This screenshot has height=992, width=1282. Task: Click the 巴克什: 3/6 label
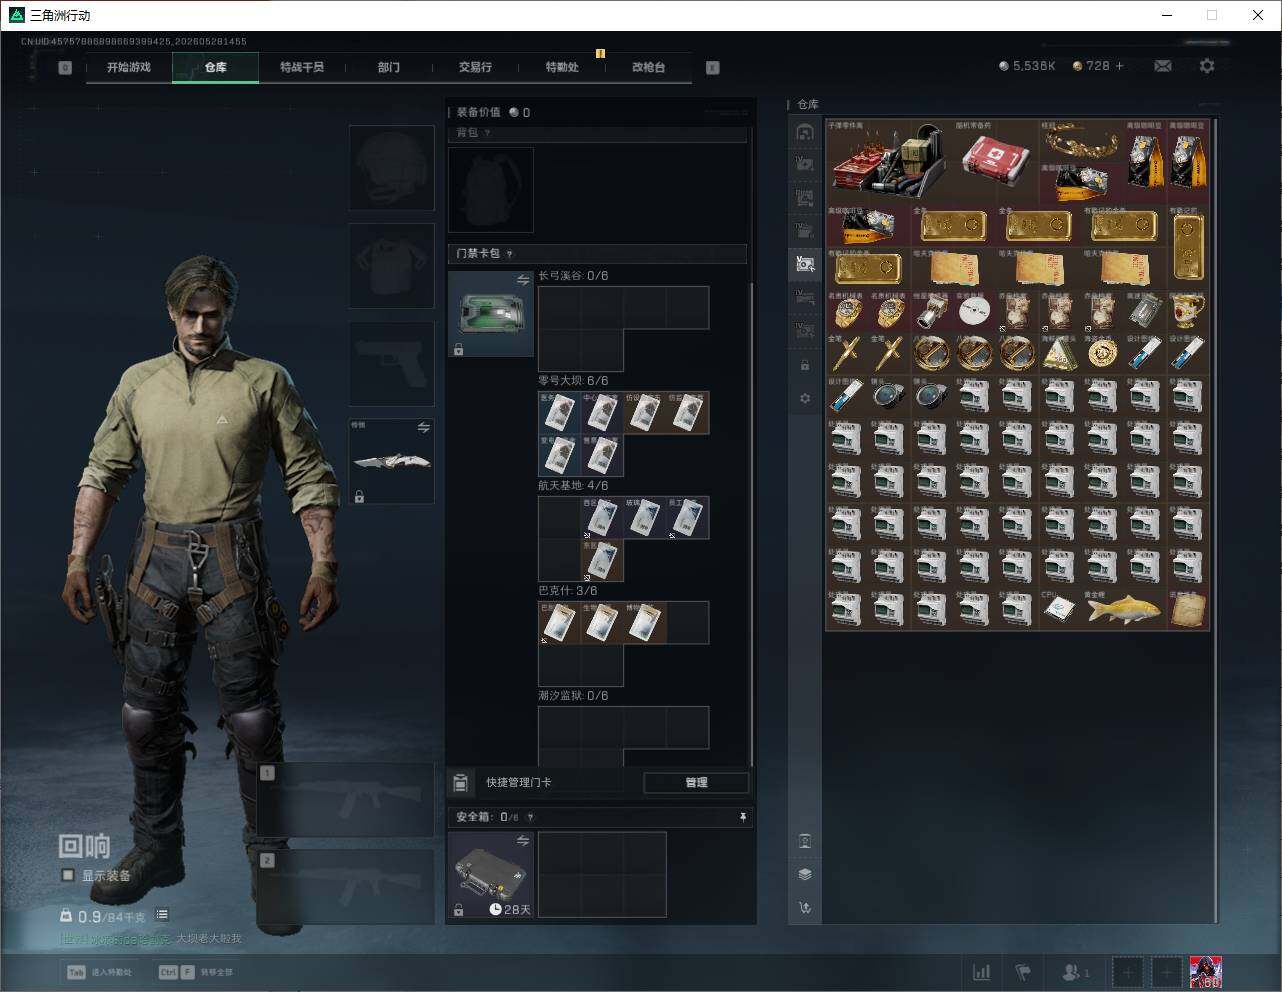click(567, 591)
